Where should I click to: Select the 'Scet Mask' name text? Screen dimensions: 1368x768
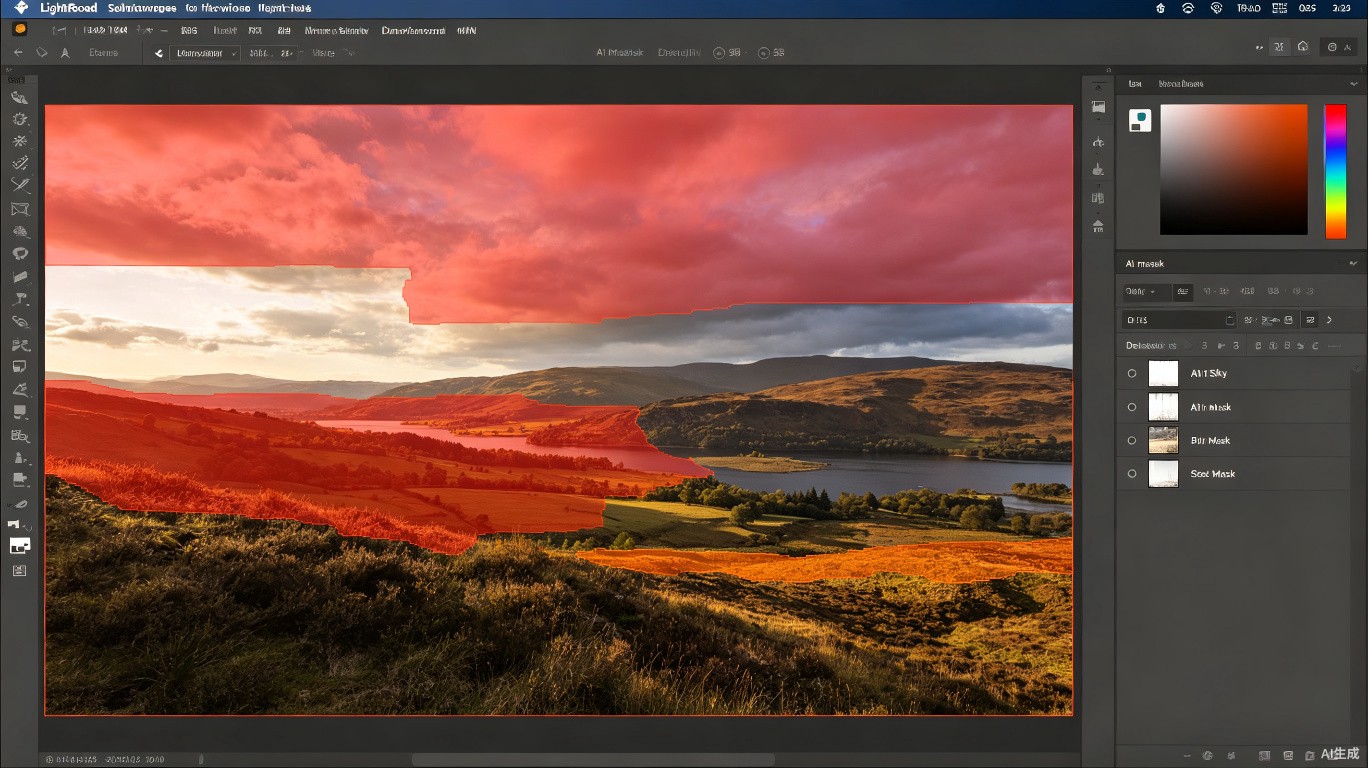(x=1212, y=474)
